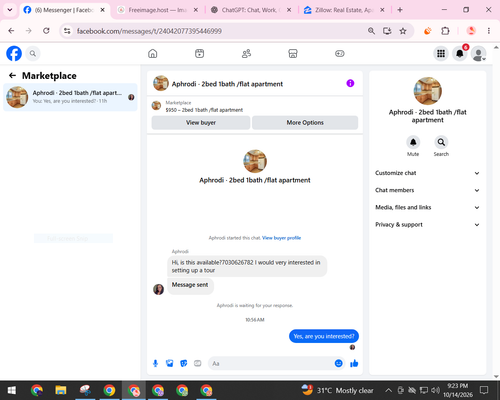
Task: Open Chrome three-dot menu
Action: [x=489, y=31]
